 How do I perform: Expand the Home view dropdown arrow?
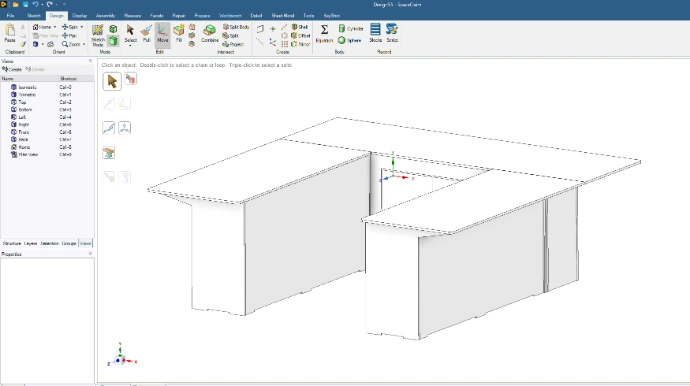click(55, 27)
